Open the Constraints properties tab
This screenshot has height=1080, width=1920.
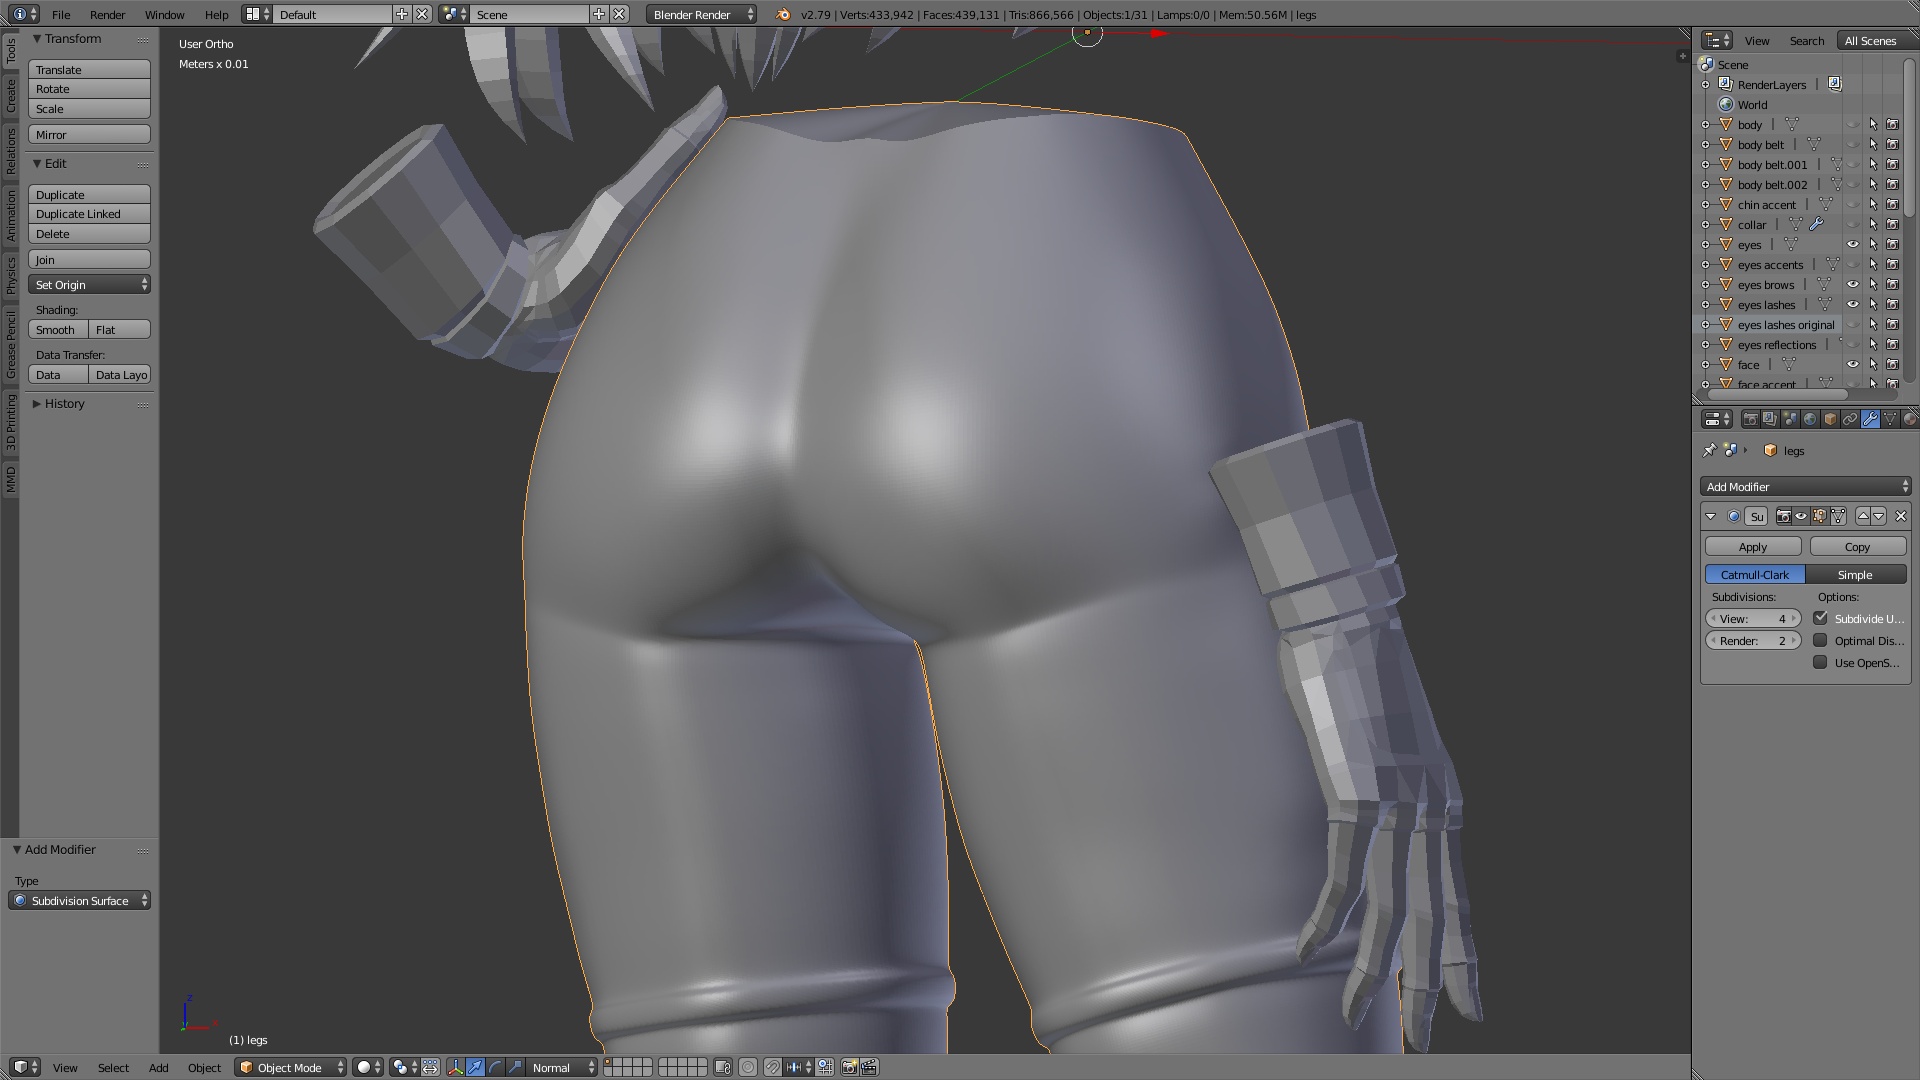[1850, 419]
